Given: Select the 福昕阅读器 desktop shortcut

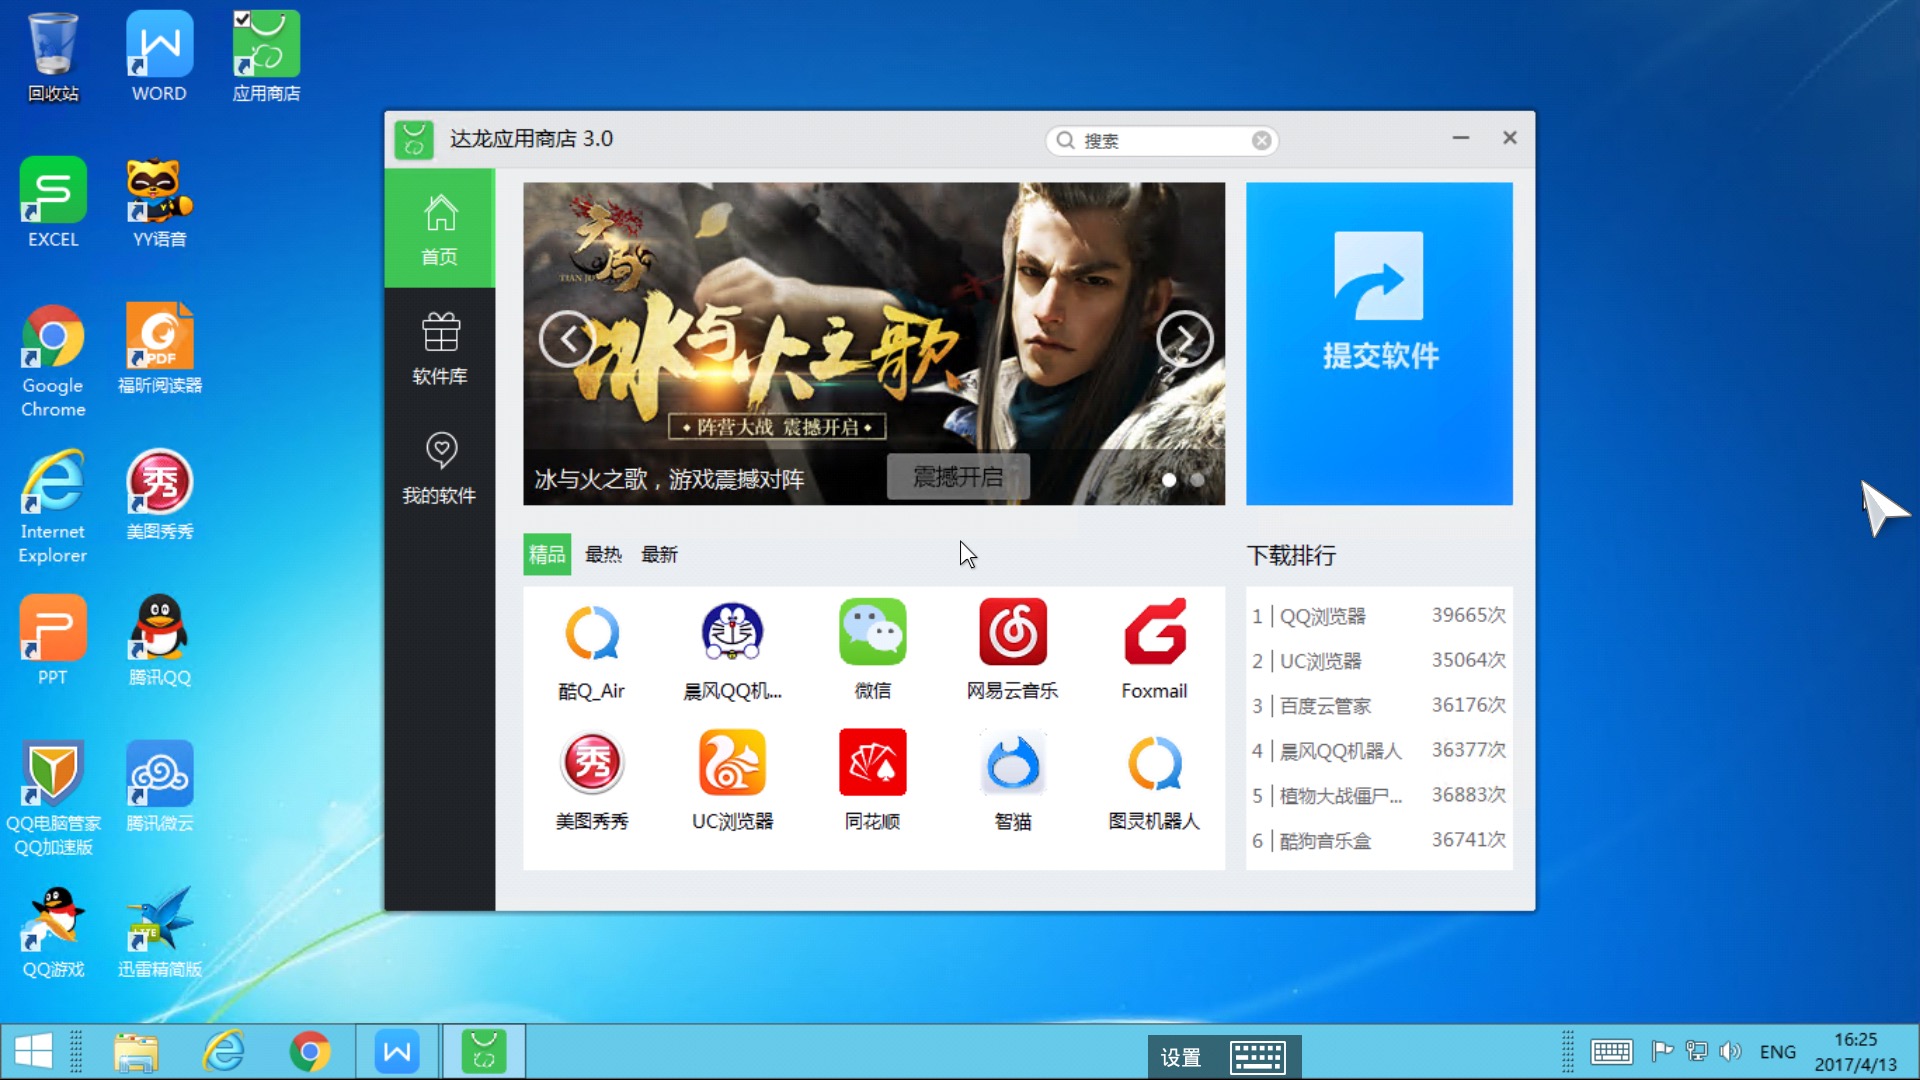Looking at the screenshot, I should [159, 349].
